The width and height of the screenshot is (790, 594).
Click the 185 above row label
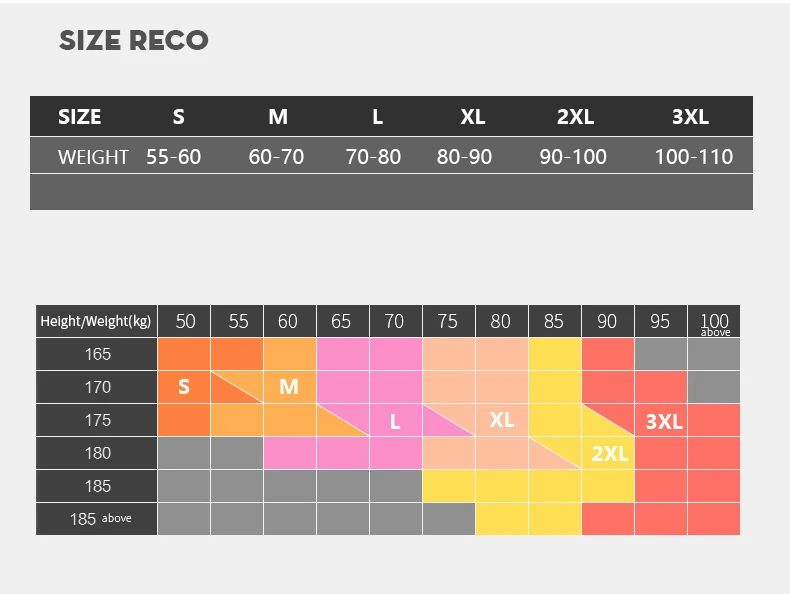[100, 519]
